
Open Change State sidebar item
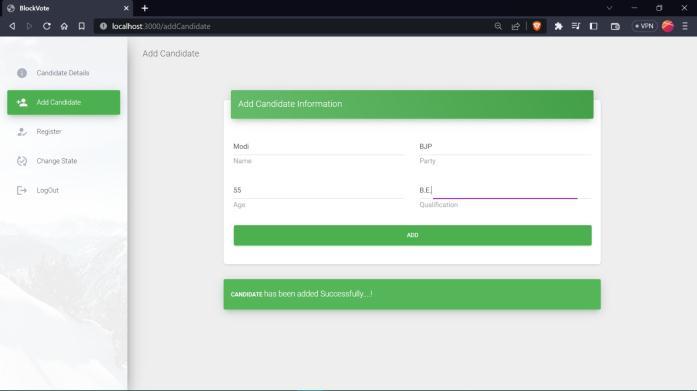click(64, 161)
